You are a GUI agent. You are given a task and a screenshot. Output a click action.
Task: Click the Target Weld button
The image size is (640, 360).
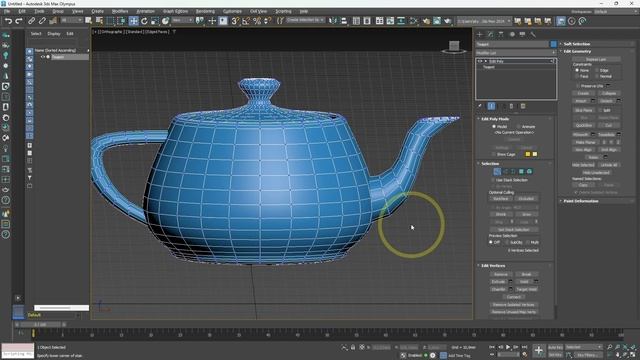pos(526,289)
